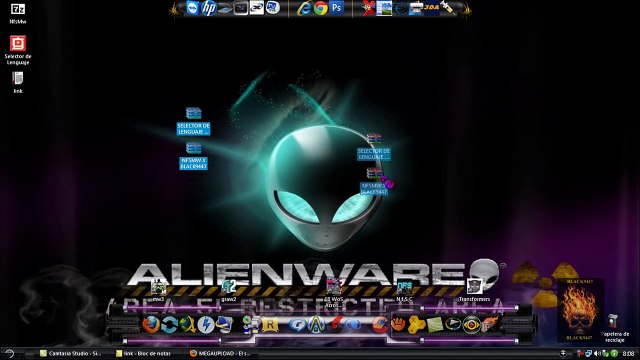Open the gold R icon in dock

pyautogui.click(x=270, y=325)
